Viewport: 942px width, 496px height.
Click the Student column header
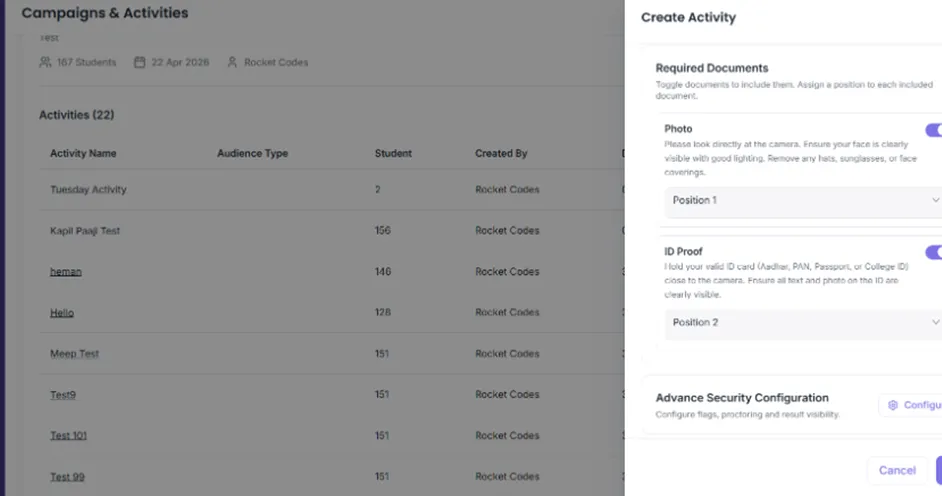click(394, 153)
